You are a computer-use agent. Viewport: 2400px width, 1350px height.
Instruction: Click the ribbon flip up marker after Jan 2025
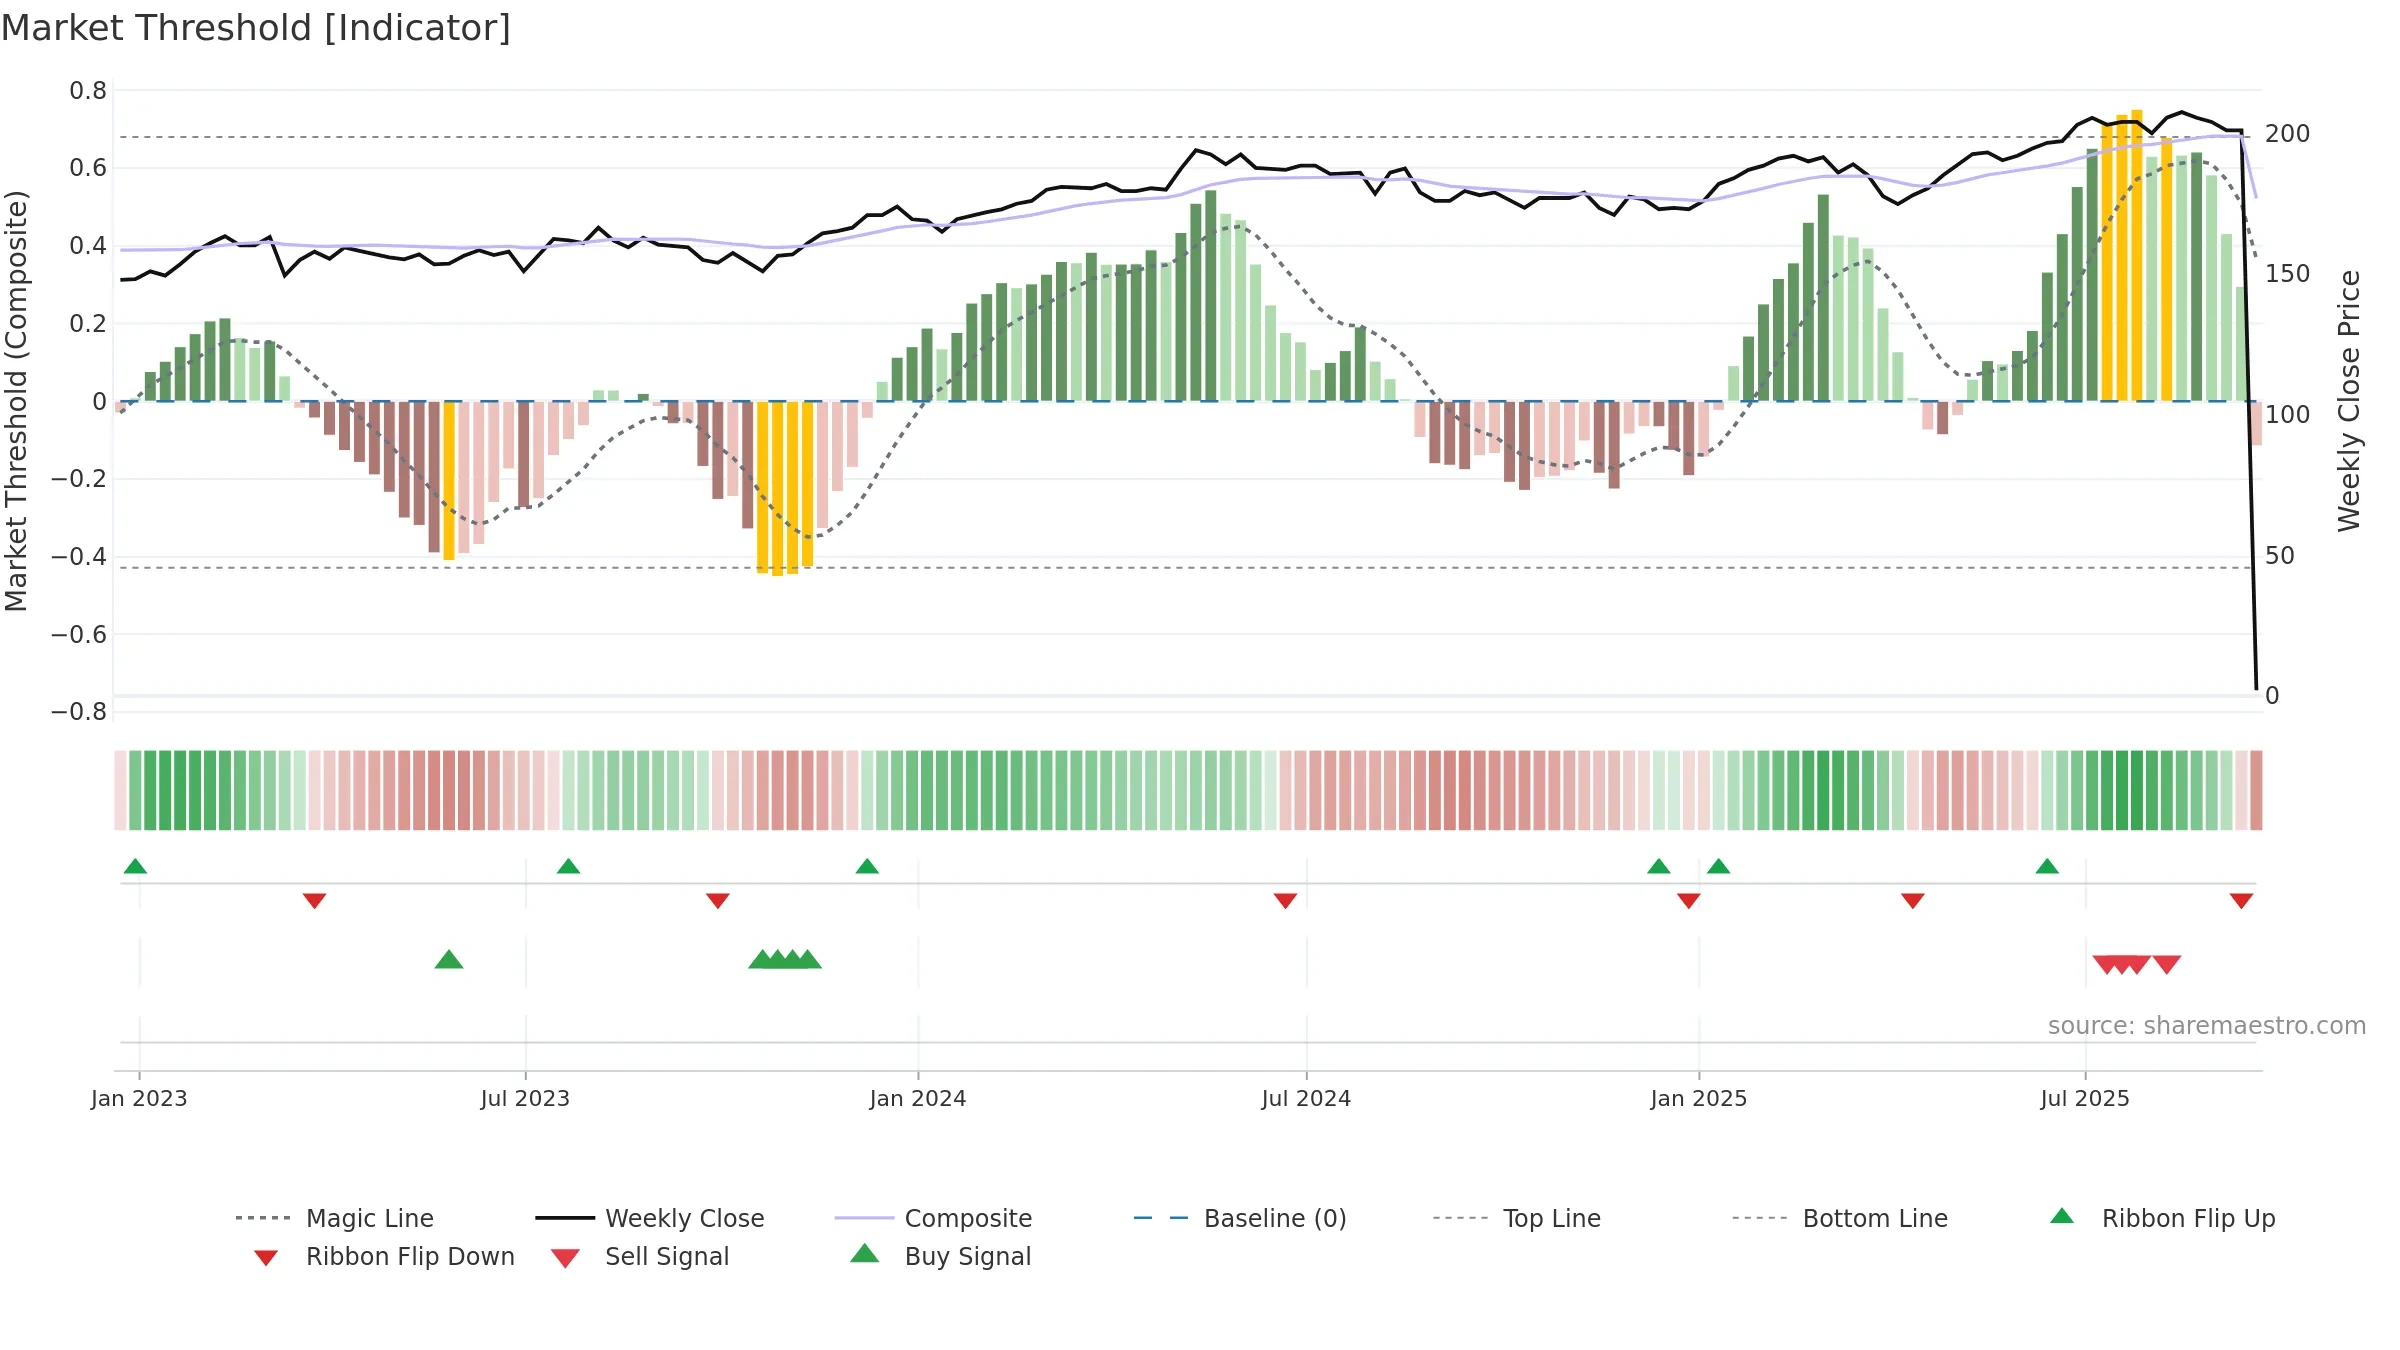tap(1718, 866)
